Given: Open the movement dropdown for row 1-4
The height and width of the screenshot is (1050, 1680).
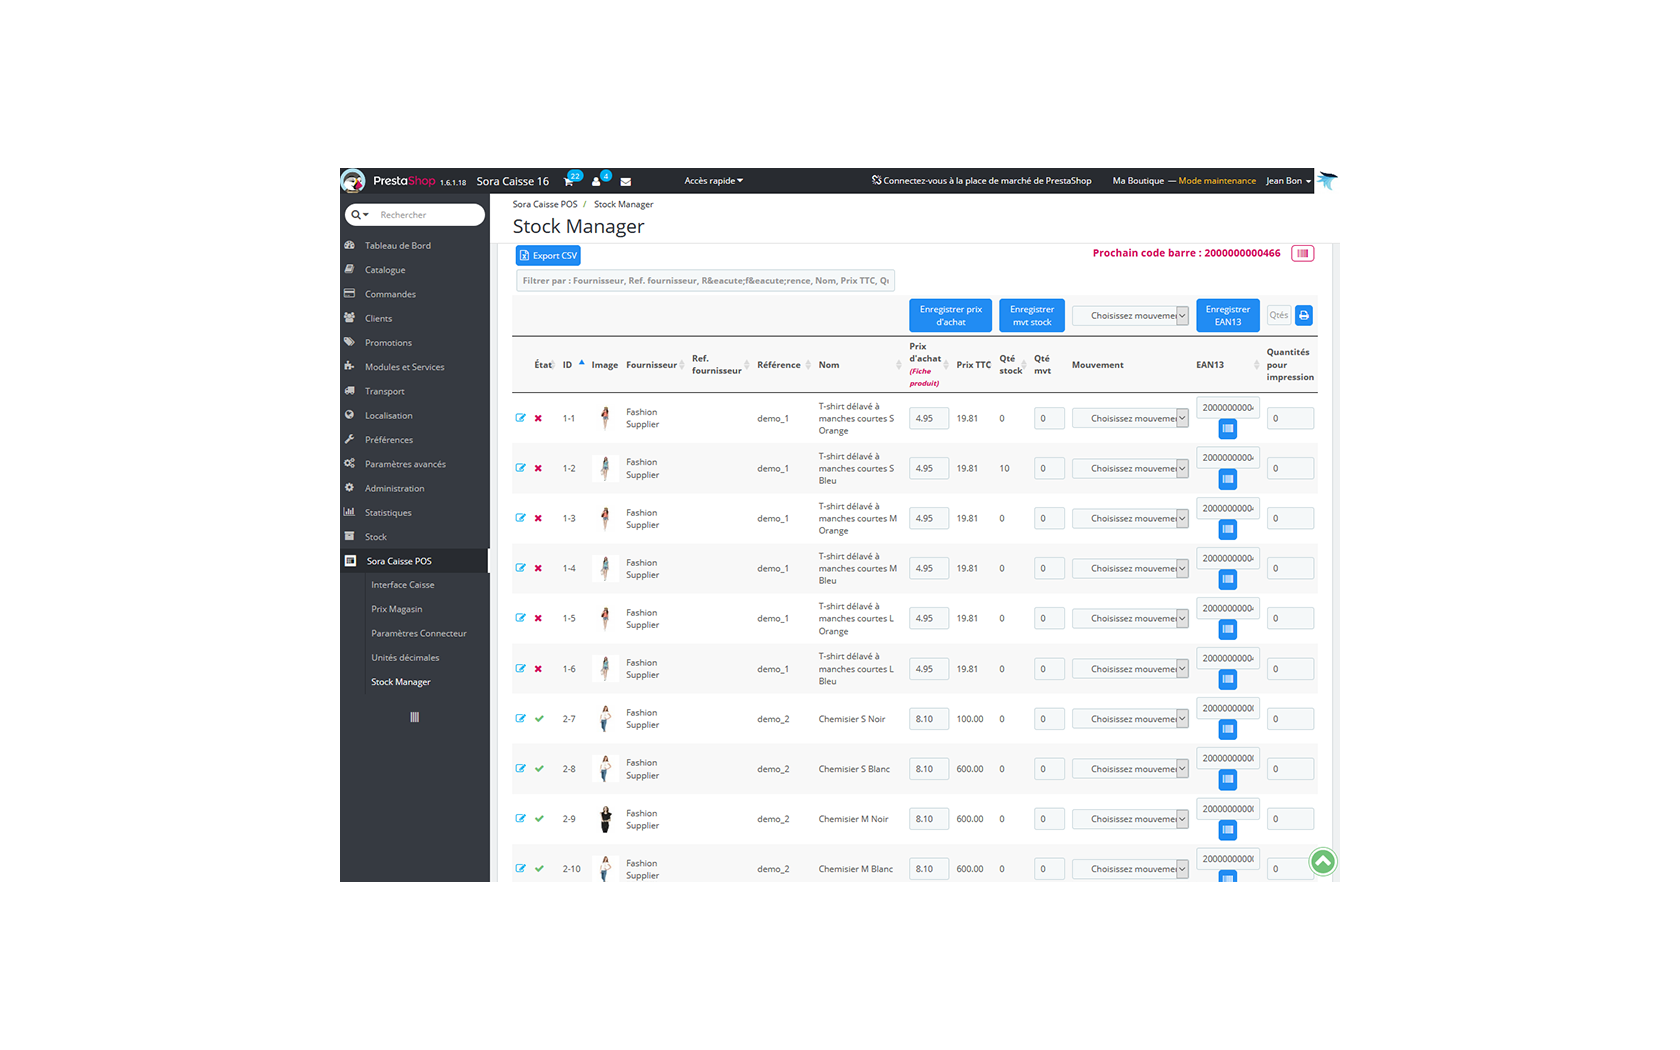Looking at the screenshot, I should (x=1130, y=568).
